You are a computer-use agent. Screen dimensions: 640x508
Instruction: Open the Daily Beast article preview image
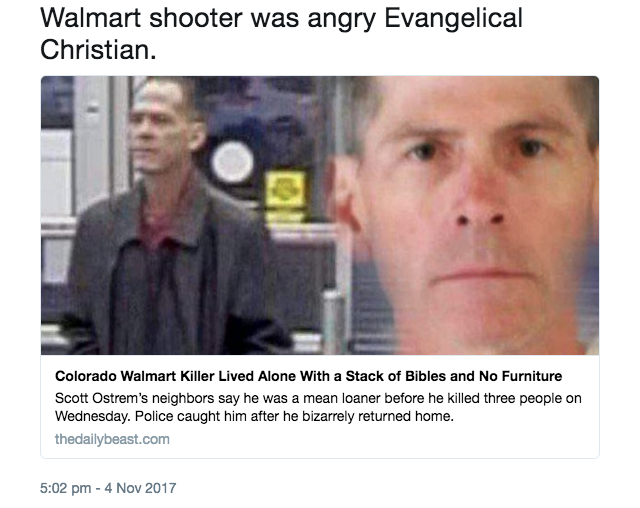coord(320,215)
